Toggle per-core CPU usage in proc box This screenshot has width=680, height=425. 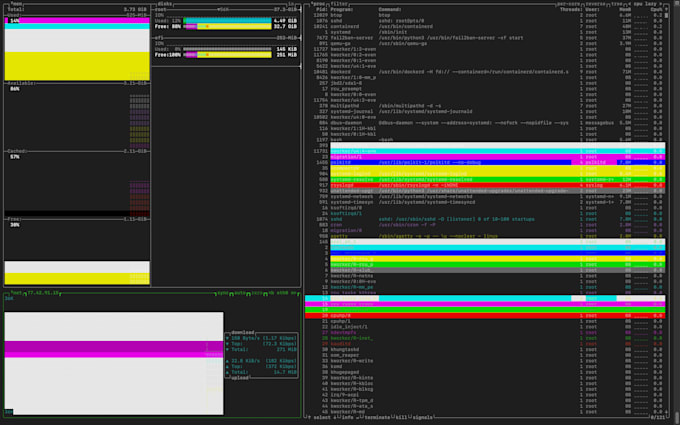point(569,3)
